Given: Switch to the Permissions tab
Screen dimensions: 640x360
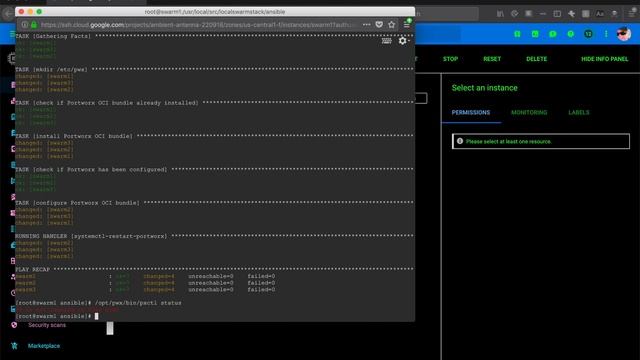Looking at the screenshot, I should (x=471, y=112).
